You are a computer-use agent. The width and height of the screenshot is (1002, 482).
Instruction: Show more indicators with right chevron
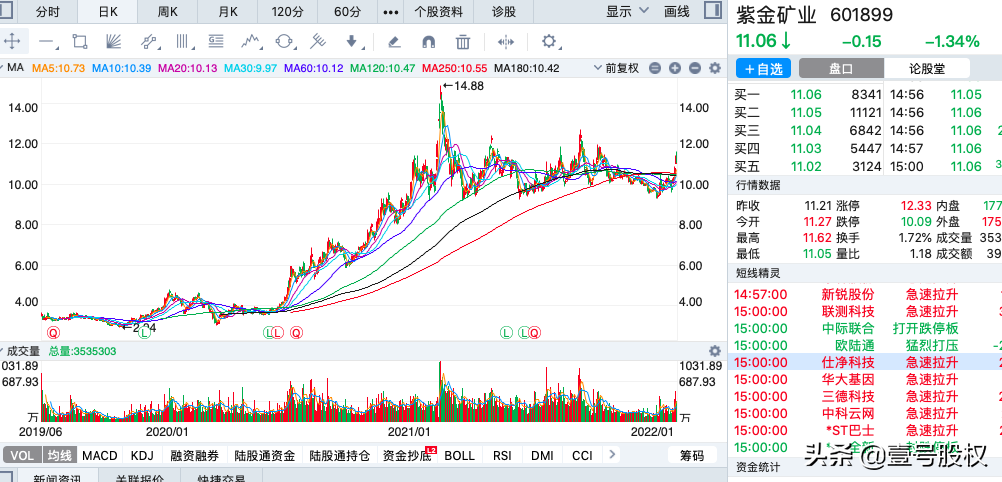point(612,455)
